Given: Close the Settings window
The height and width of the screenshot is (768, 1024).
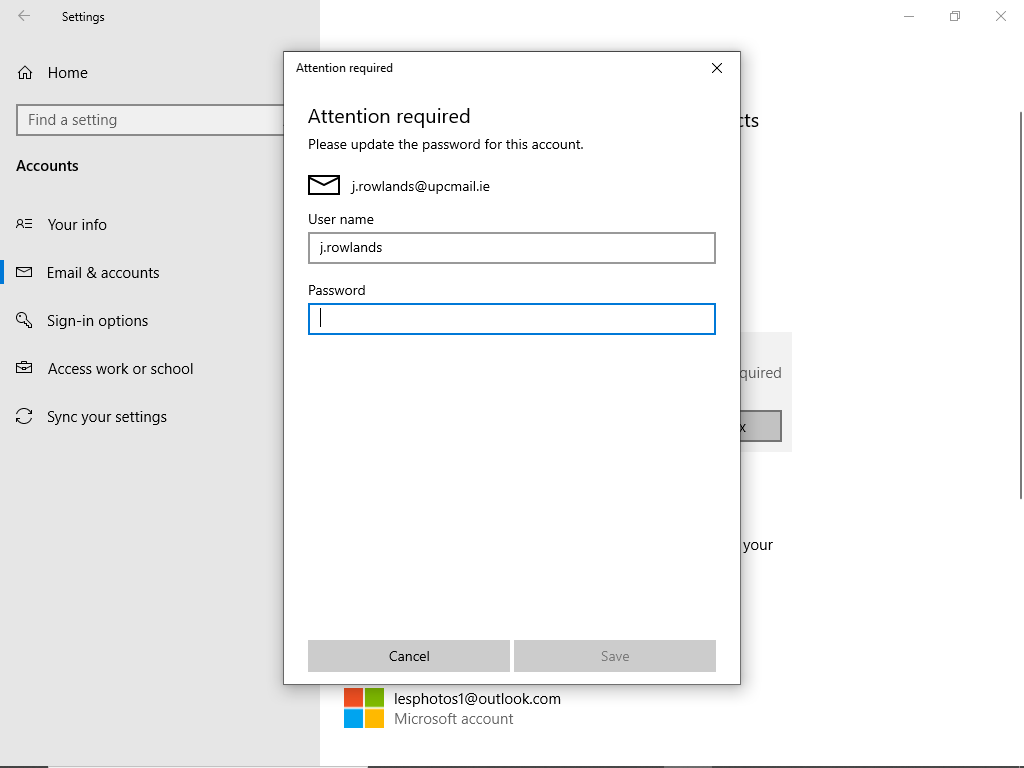Looking at the screenshot, I should pos(1001,16).
